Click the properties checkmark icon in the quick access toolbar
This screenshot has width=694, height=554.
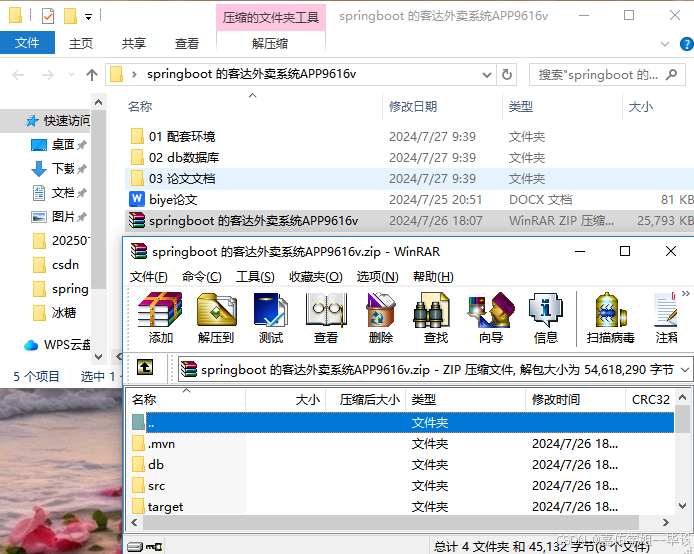[x=48, y=16]
